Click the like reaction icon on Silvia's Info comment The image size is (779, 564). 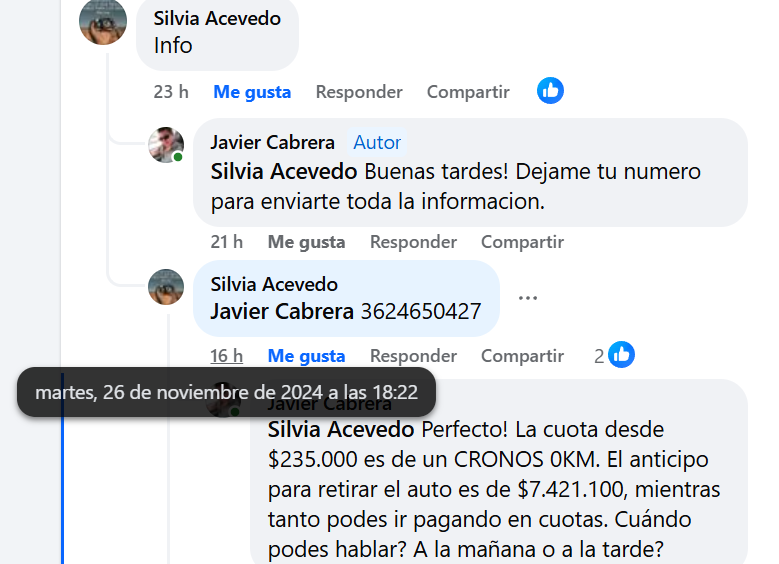click(550, 91)
